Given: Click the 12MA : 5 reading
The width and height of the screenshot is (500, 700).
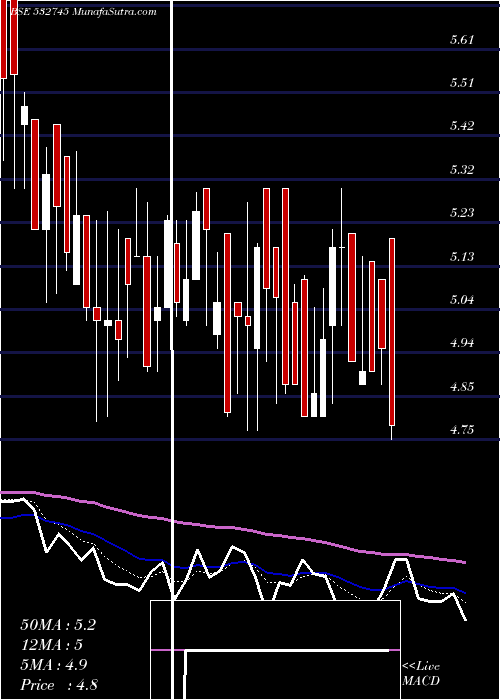Looking at the screenshot, I should [x=52, y=645].
